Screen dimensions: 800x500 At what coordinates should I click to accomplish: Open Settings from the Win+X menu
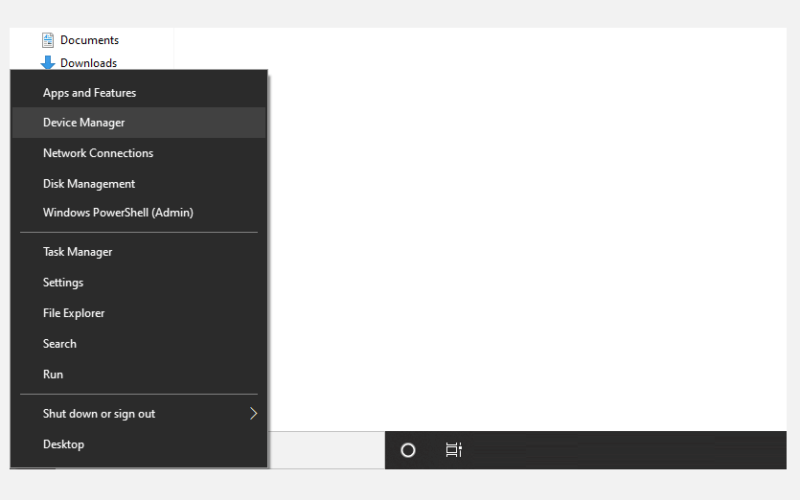(x=138, y=283)
